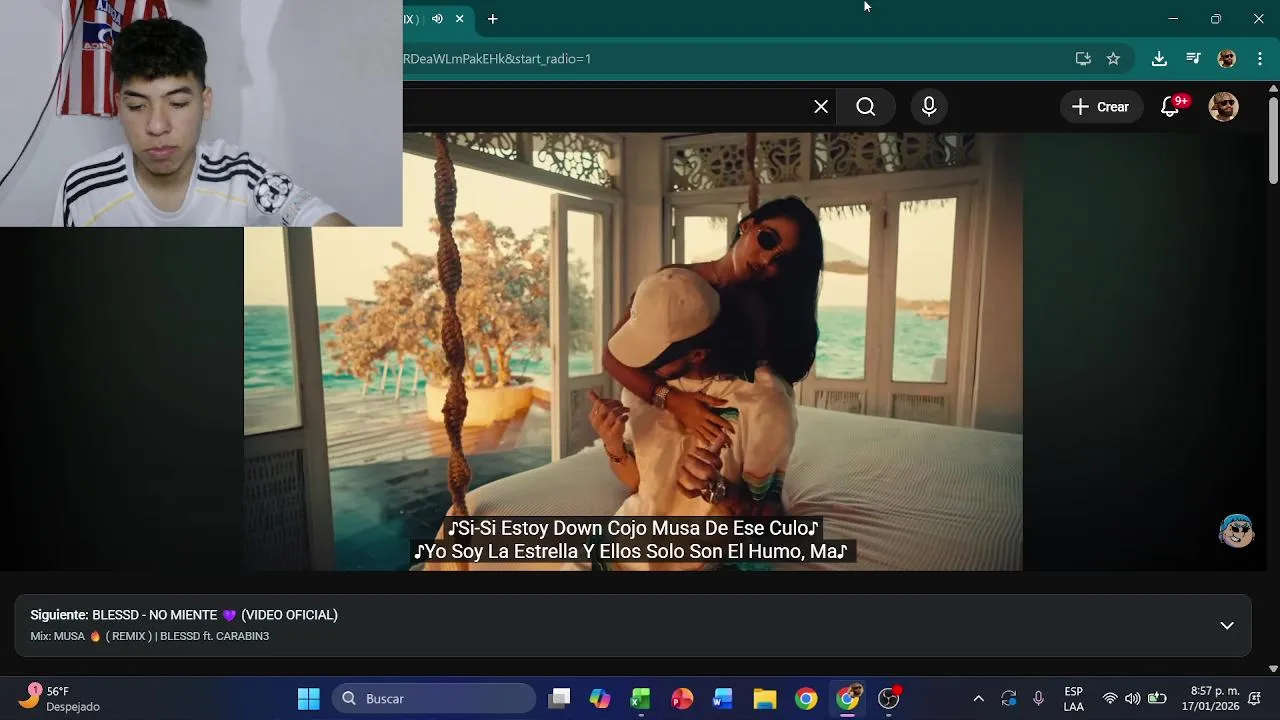Open the Chrome profile avatar

point(1227,59)
